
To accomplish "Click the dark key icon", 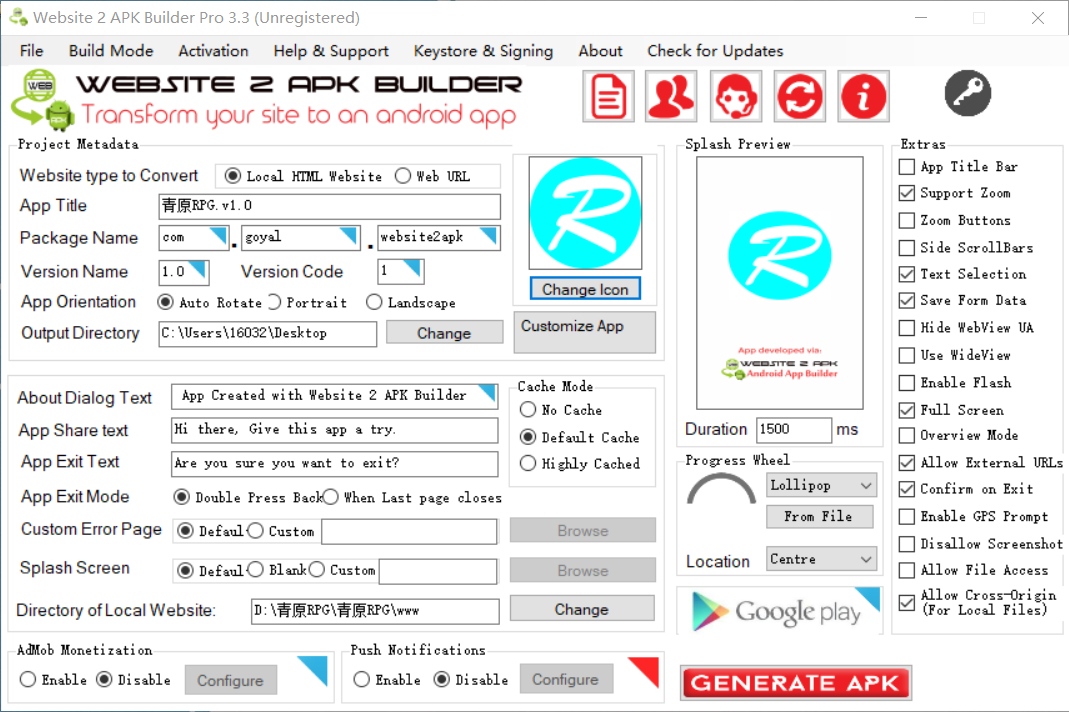I will (x=967, y=93).
